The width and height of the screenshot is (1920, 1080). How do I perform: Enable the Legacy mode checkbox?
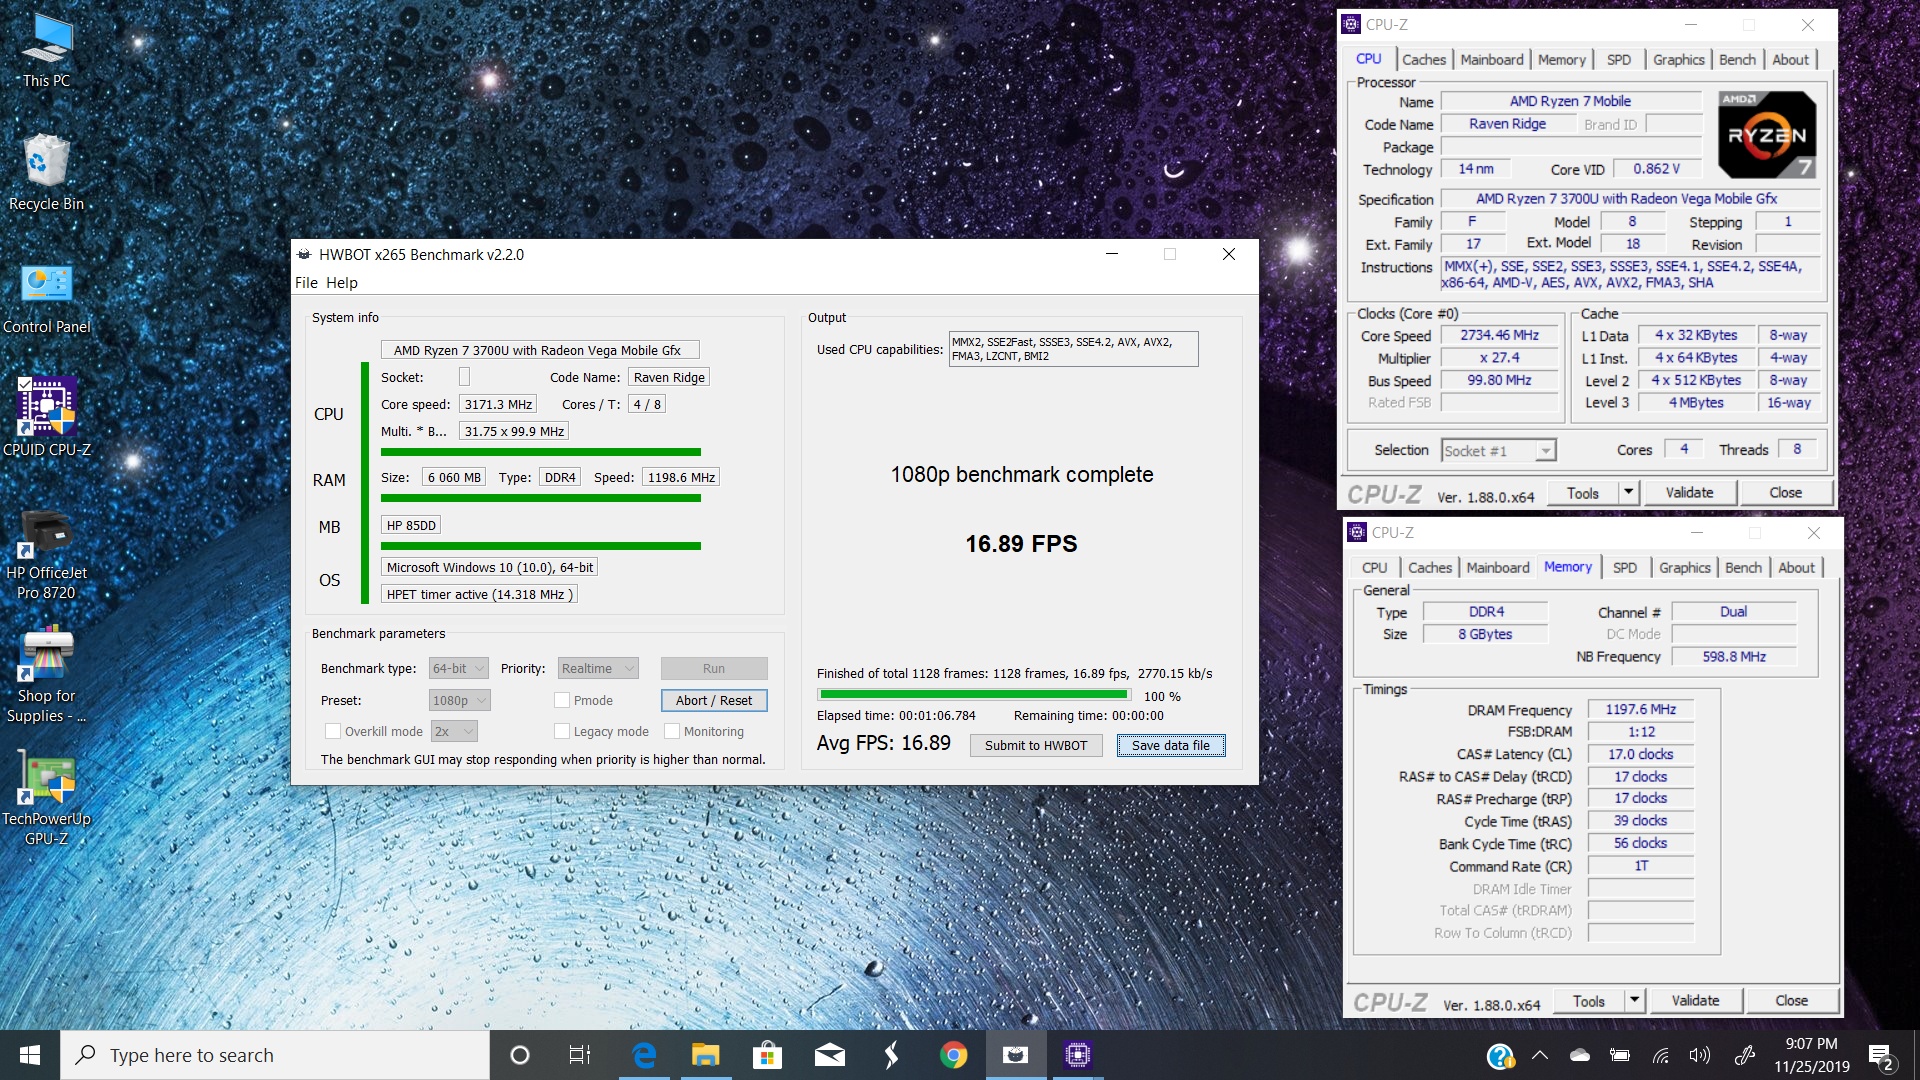click(x=562, y=731)
